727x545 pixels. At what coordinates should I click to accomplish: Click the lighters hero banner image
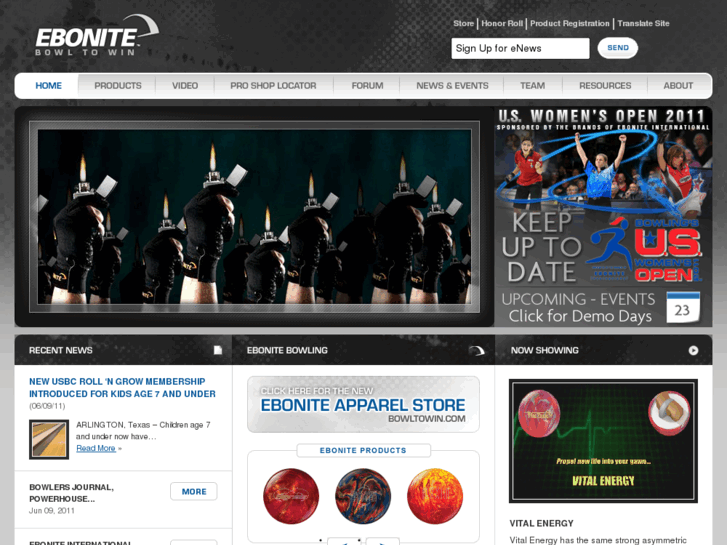tap(255, 217)
